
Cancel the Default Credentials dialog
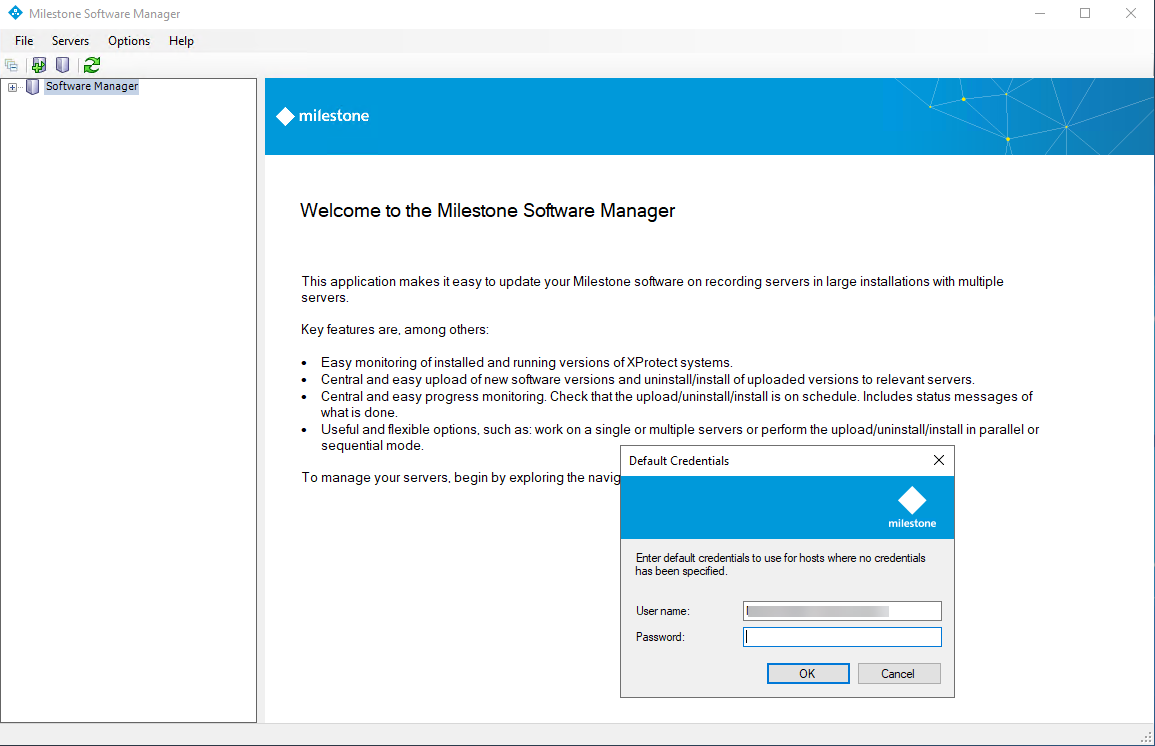[x=899, y=674]
